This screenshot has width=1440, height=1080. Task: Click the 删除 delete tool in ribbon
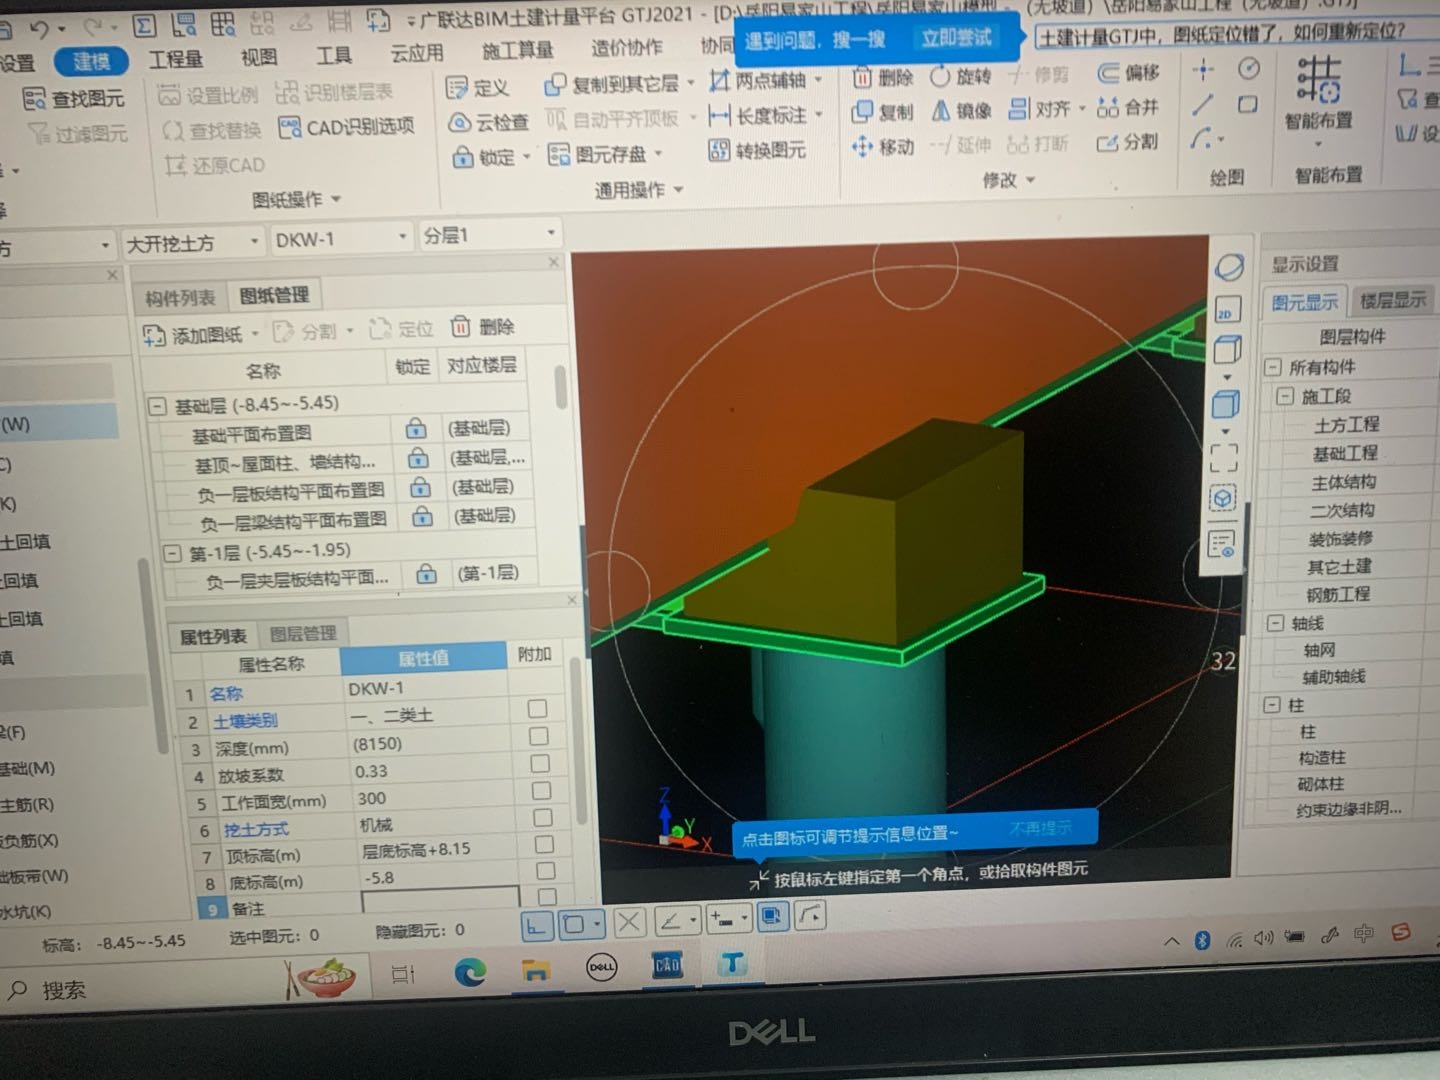pos(882,77)
